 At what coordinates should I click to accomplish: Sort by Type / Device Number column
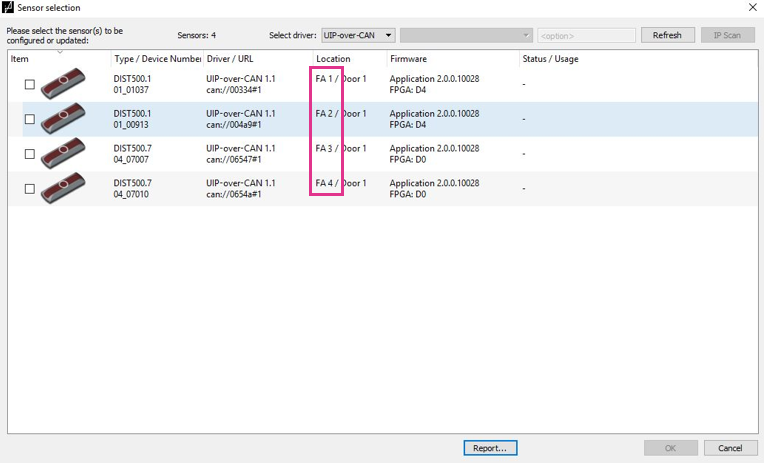(157, 59)
